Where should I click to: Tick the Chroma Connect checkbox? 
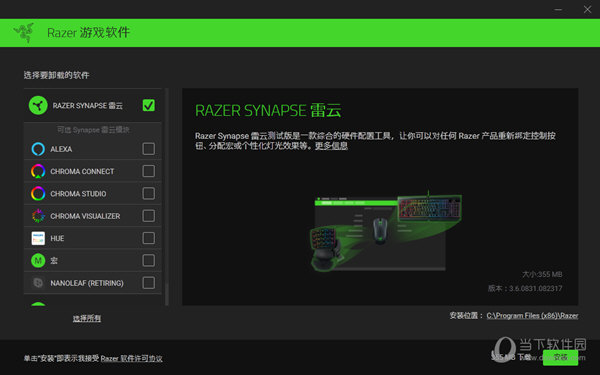148,171
